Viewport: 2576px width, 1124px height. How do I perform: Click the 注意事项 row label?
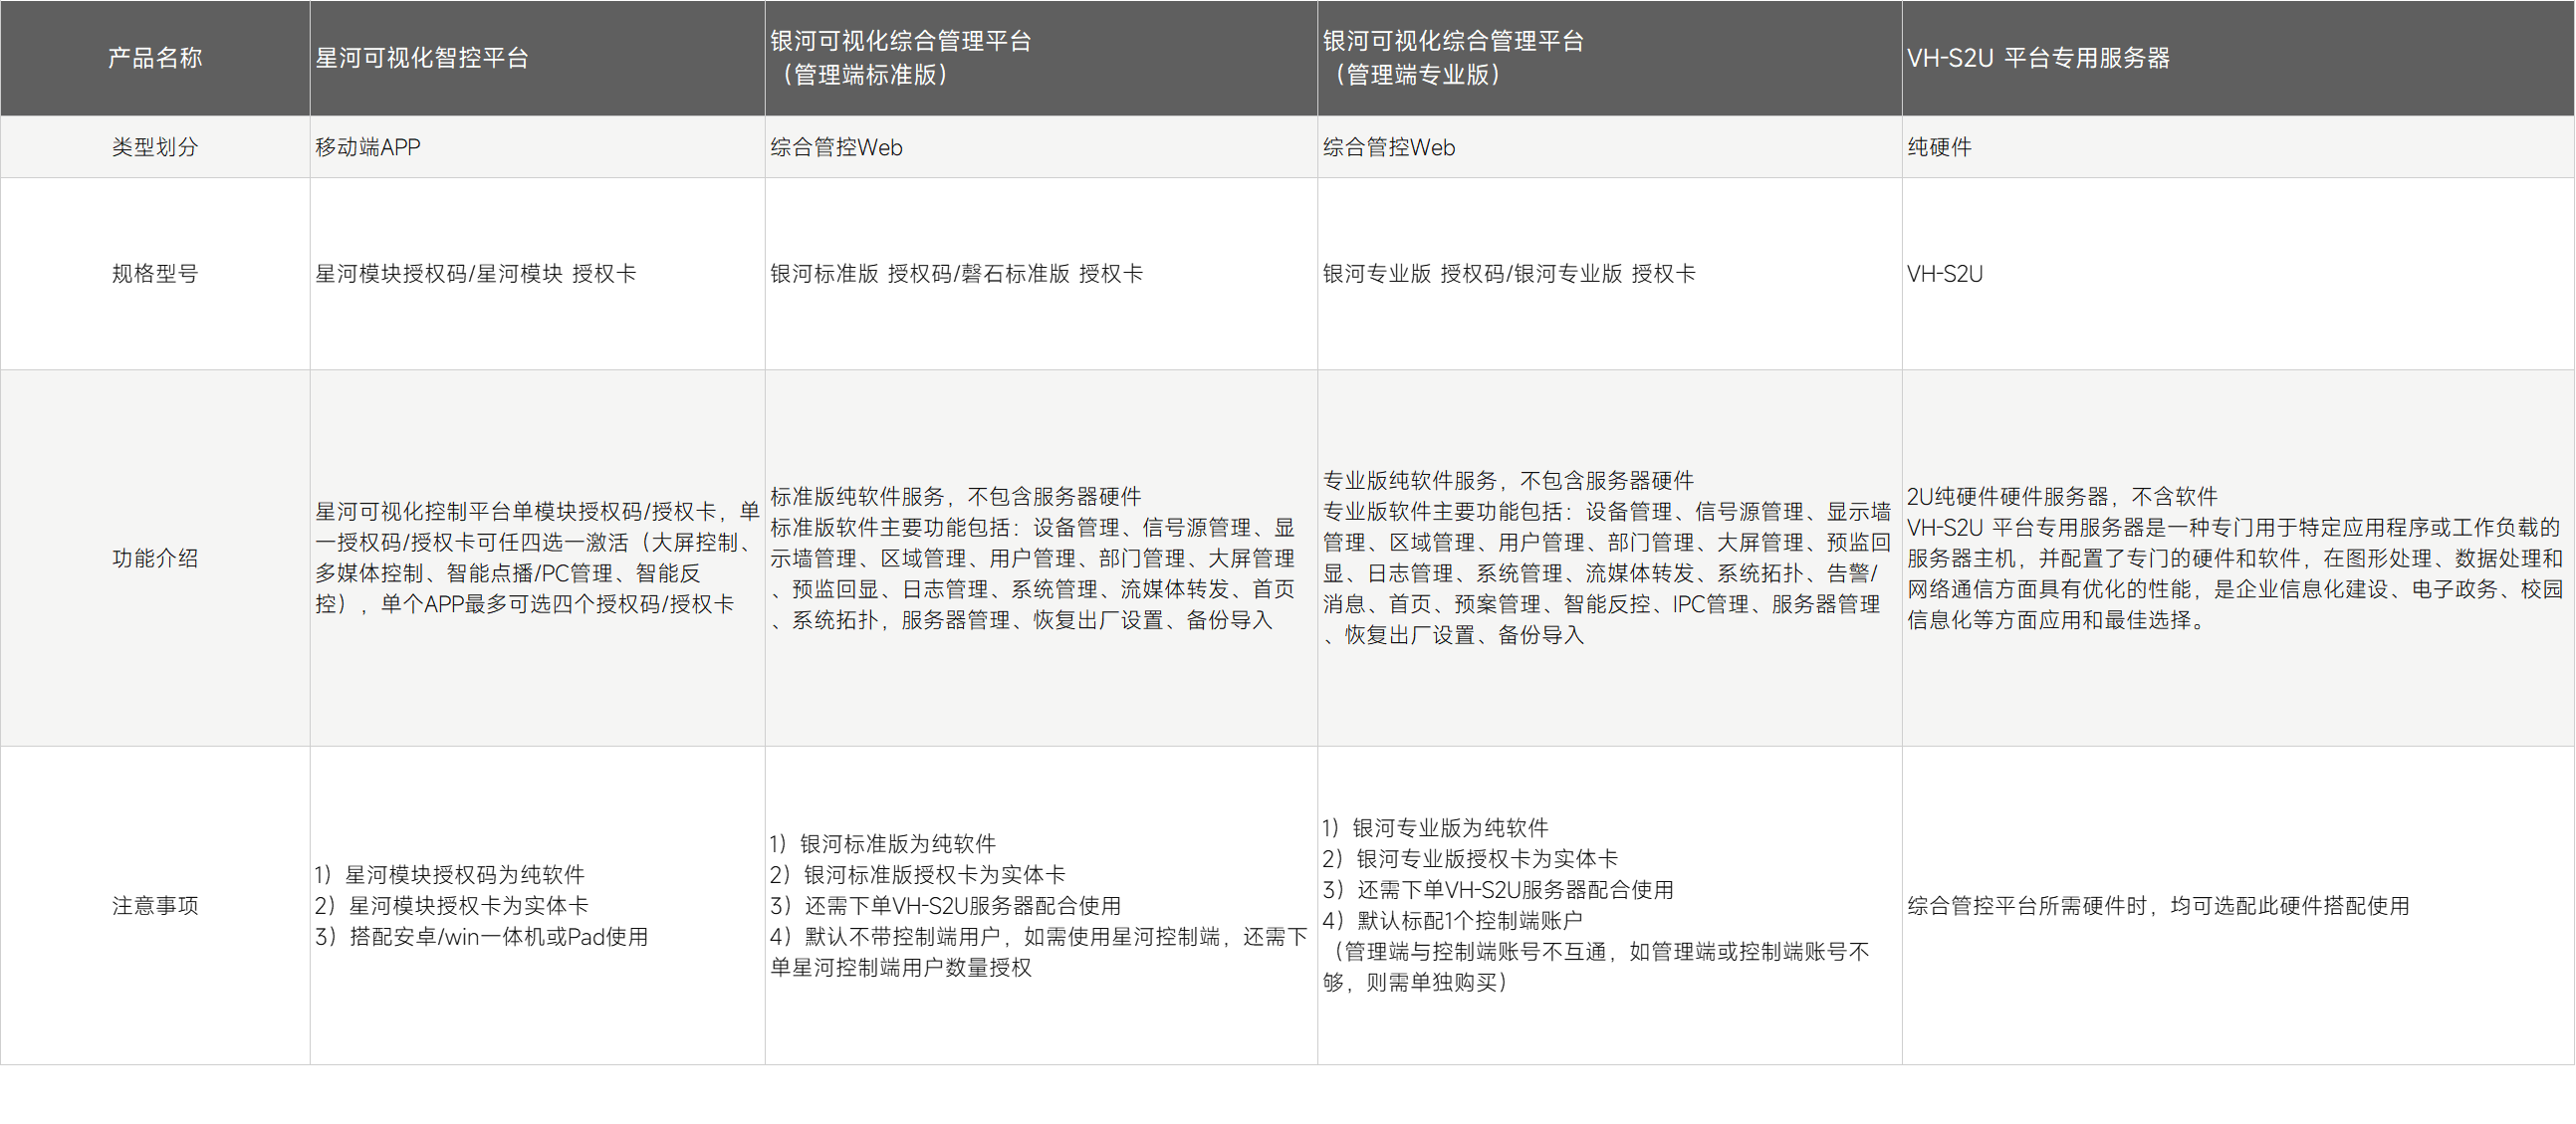[155, 905]
